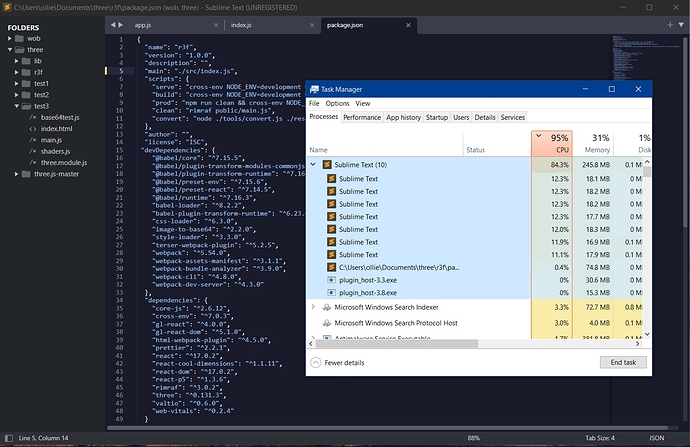Switch to Performance tab in Task Manager
The image size is (690, 447).
click(362, 117)
